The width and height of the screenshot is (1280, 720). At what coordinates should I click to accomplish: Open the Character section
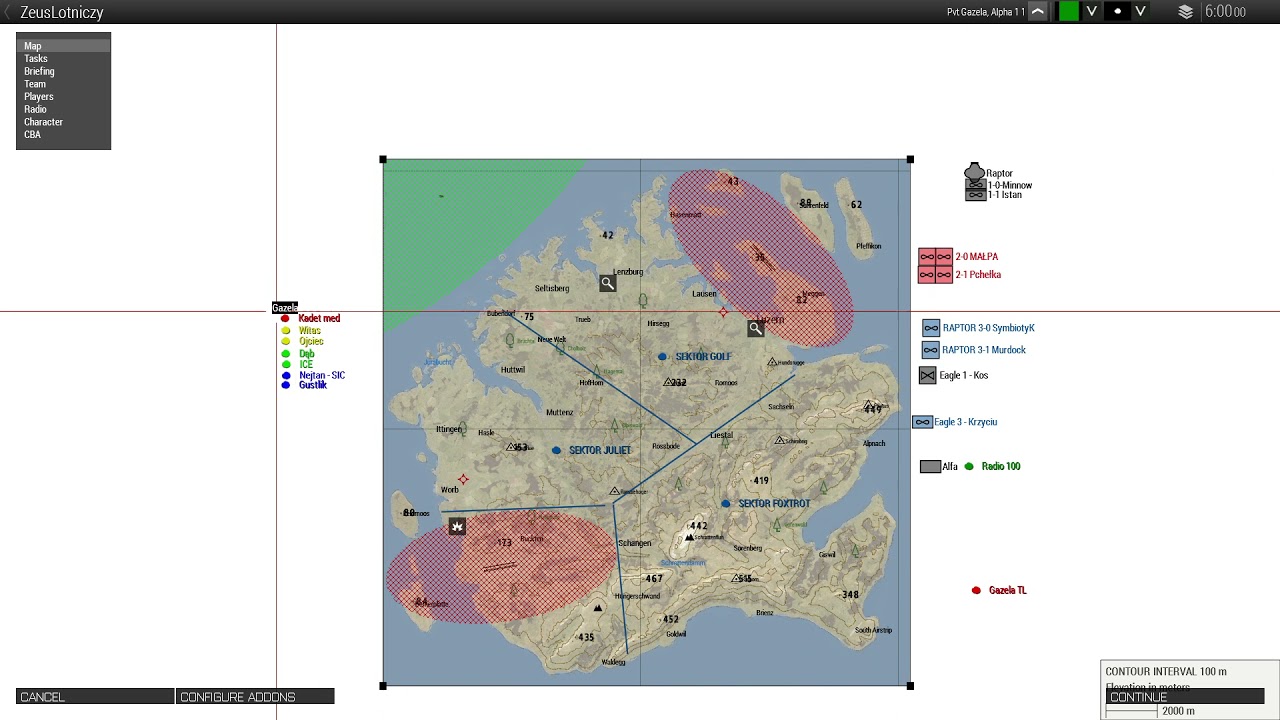click(x=63, y=122)
